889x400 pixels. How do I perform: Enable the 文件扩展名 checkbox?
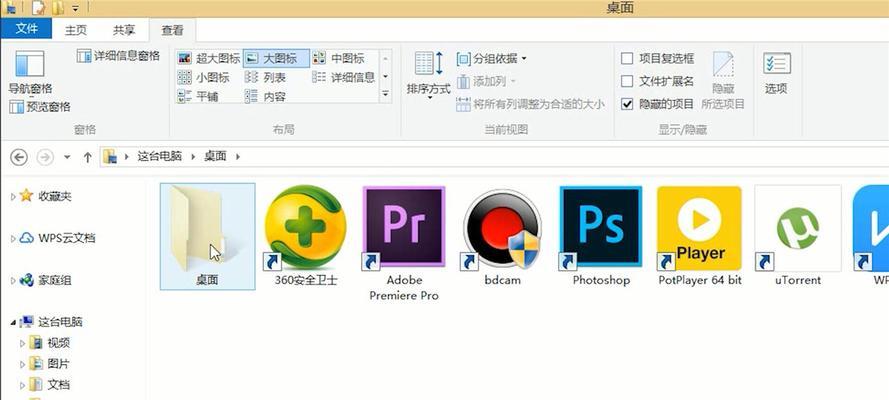pos(627,81)
